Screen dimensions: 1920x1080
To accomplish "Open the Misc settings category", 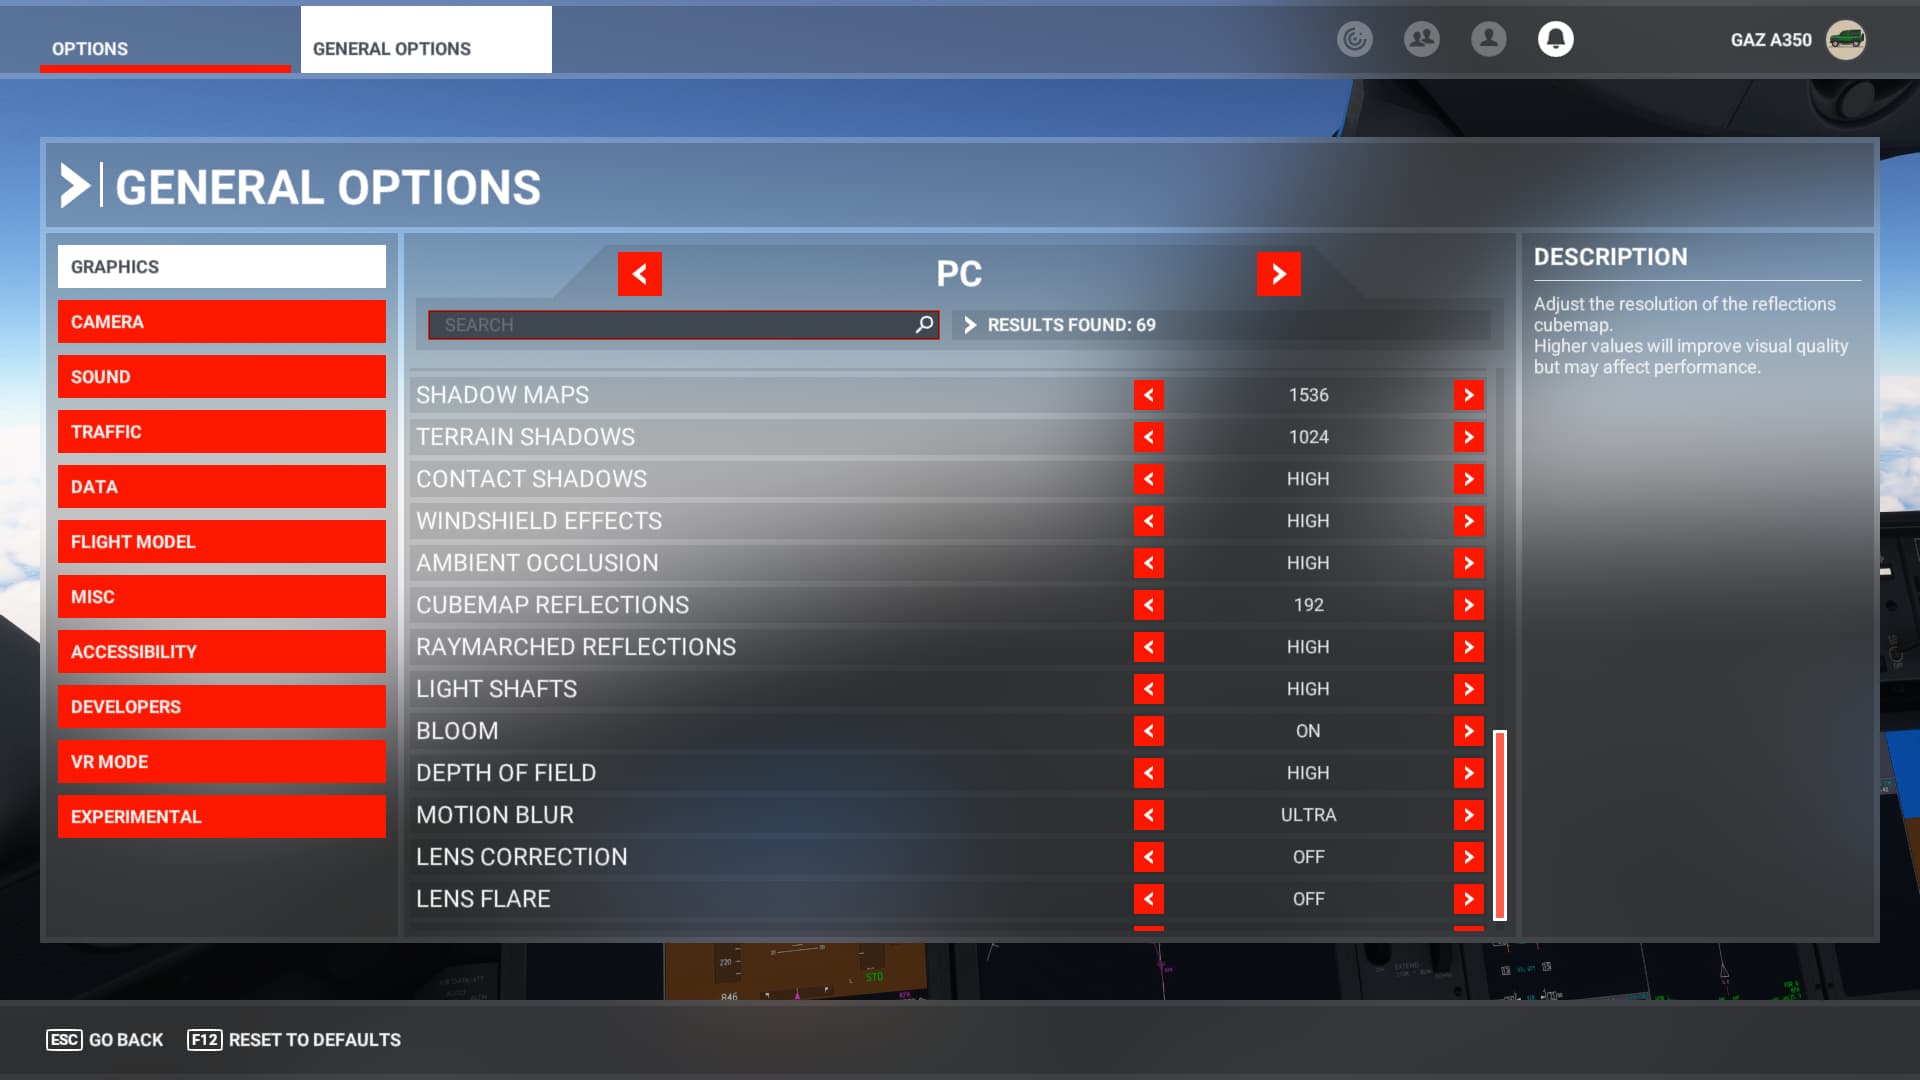I will pyautogui.click(x=221, y=597).
